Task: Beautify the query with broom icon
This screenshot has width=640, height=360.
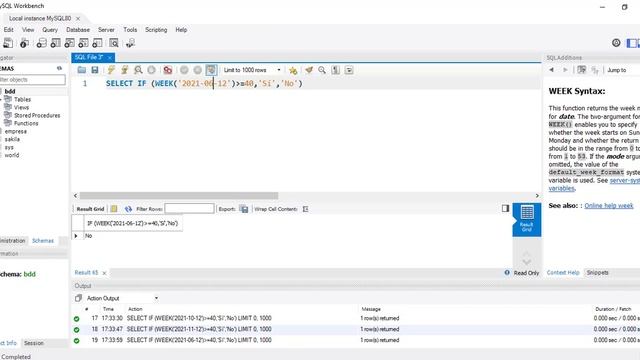Action: (x=309, y=70)
